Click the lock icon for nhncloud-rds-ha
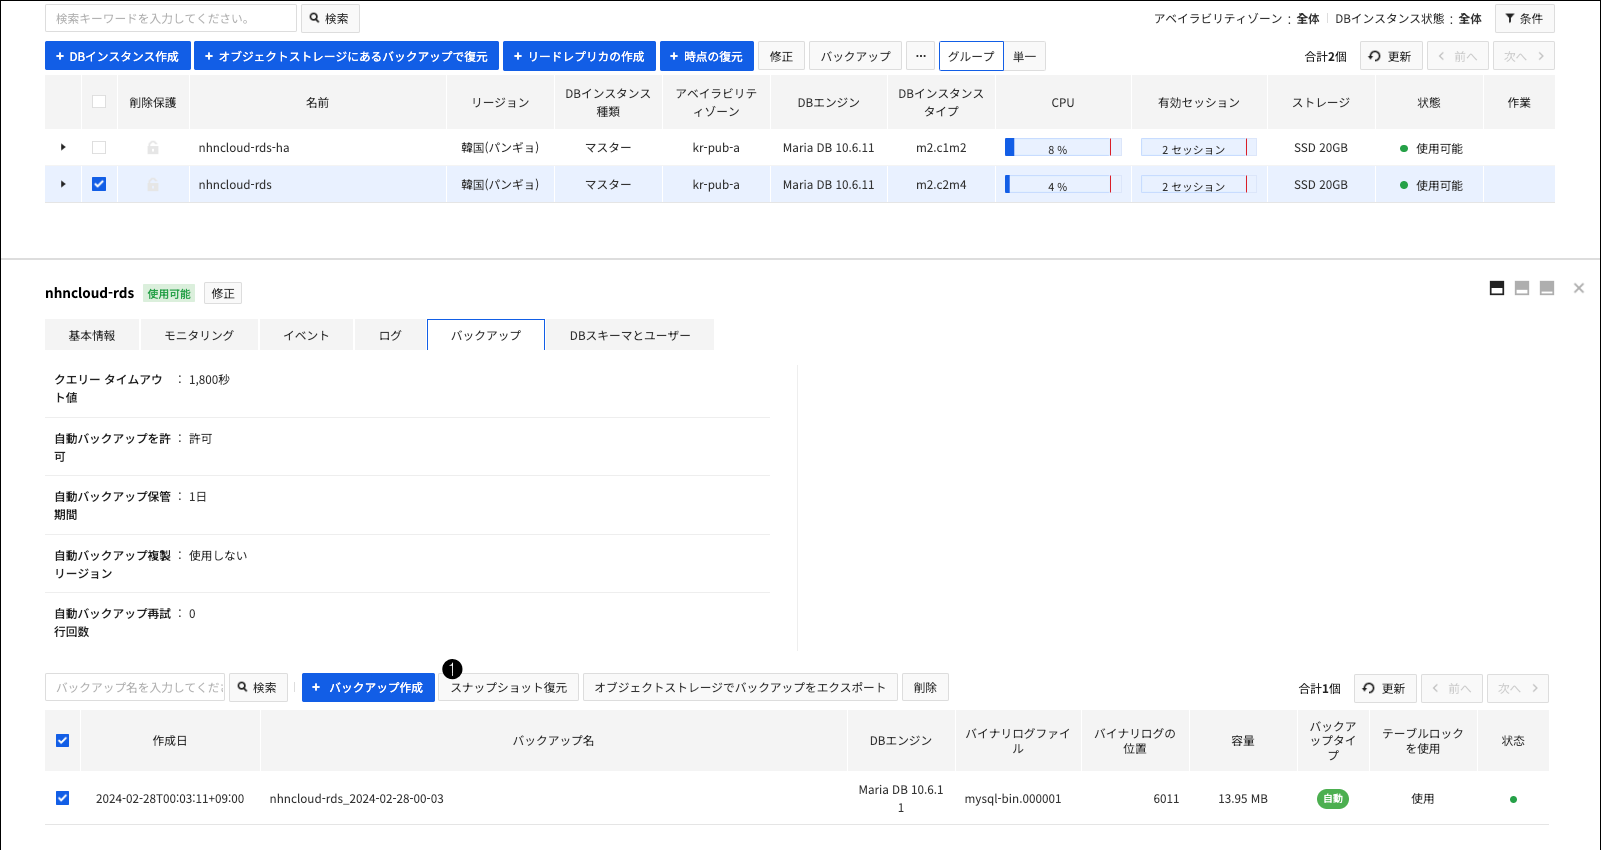 pos(153,148)
